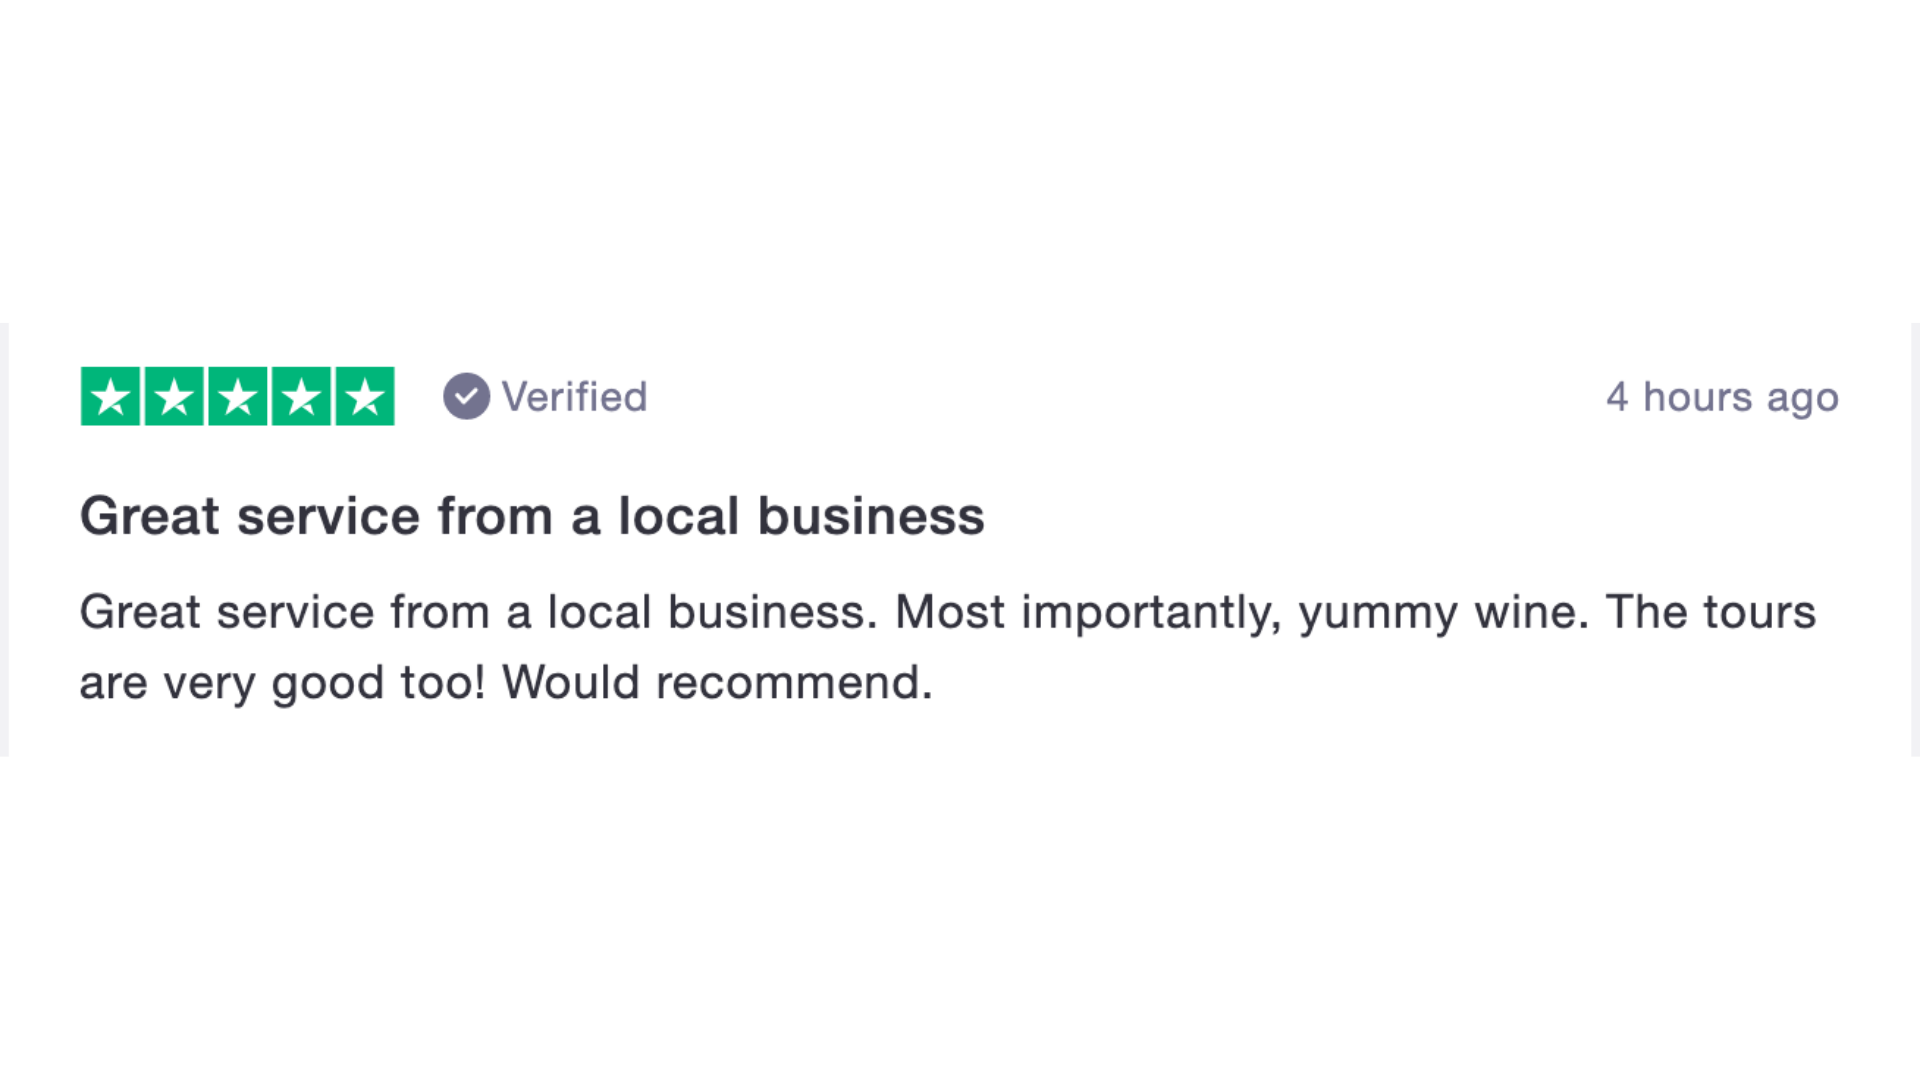This screenshot has height=1080, width=1920.
Task: Click the 'Would recommend.' sentence
Action: pos(717,683)
